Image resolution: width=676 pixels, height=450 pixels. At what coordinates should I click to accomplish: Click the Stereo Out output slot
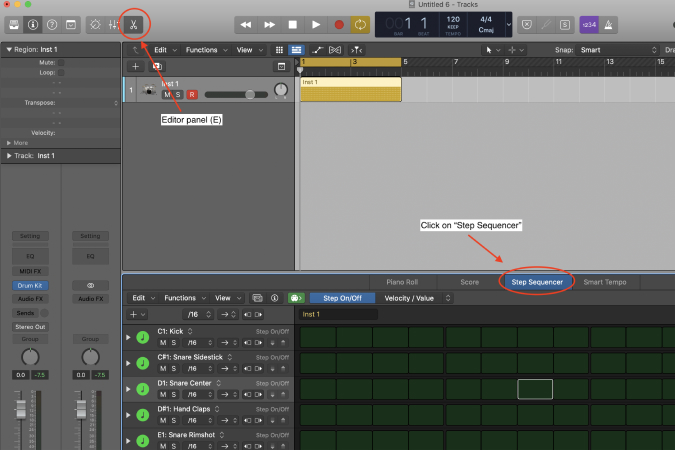(x=30, y=327)
